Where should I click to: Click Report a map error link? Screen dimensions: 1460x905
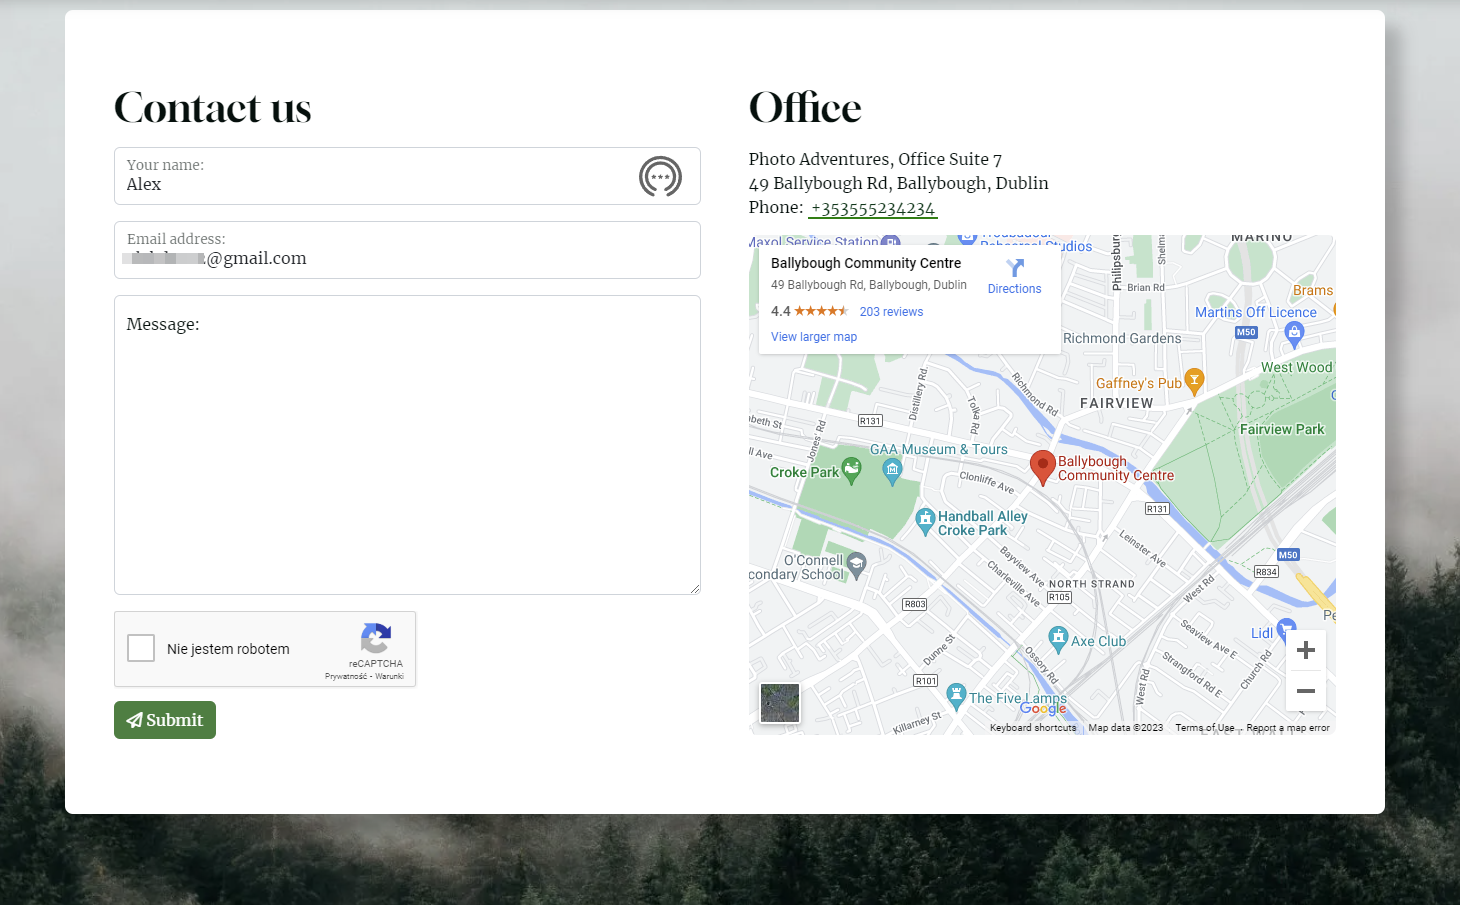[x=1288, y=728]
